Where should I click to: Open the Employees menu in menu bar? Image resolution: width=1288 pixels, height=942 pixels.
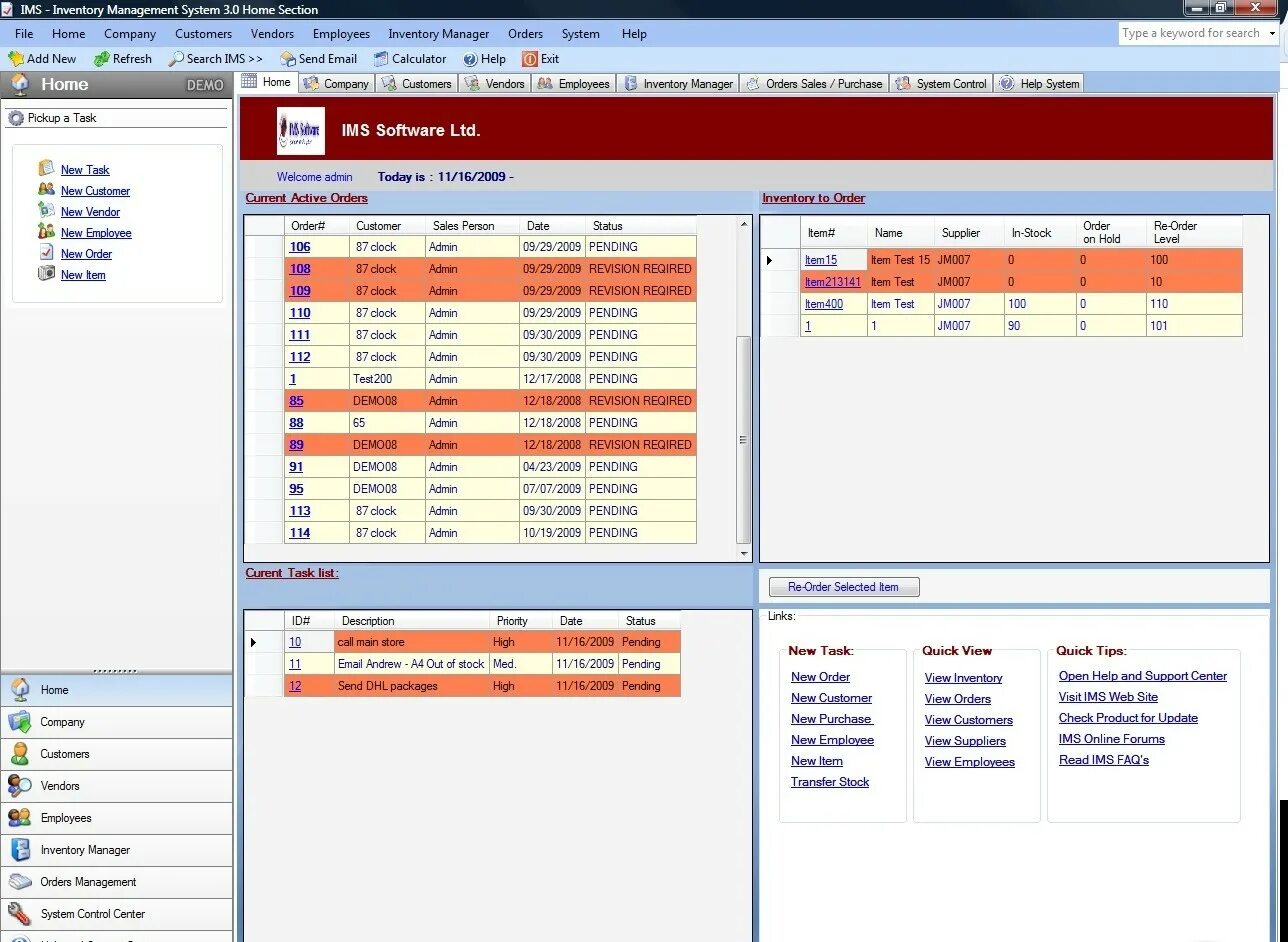pos(341,34)
